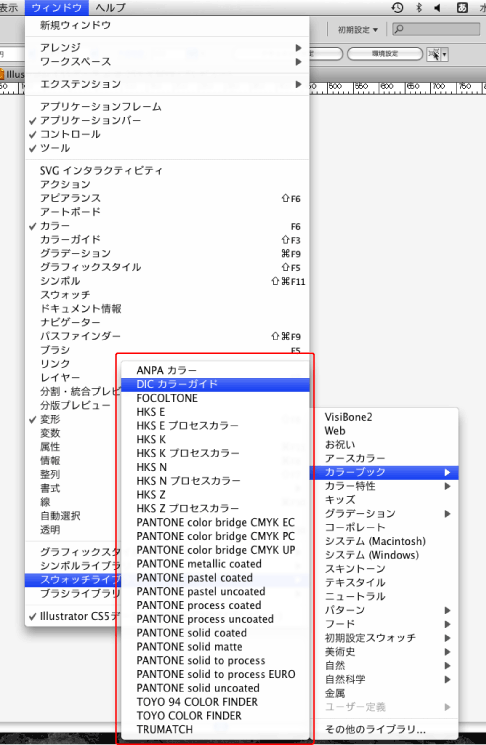The image size is (486, 745).
Task: Open the Time Machine menu bar icon
Action: coord(397,8)
